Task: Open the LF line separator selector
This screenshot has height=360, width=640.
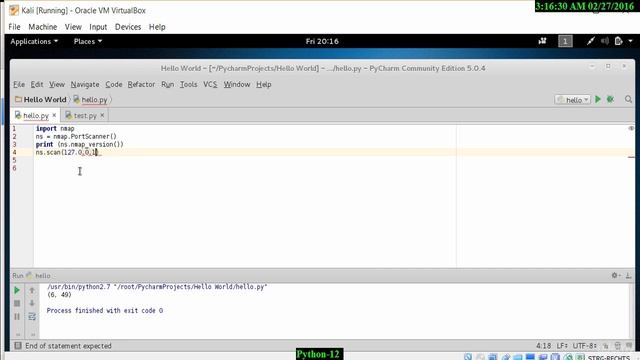Action: pyautogui.click(x=562, y=346)
